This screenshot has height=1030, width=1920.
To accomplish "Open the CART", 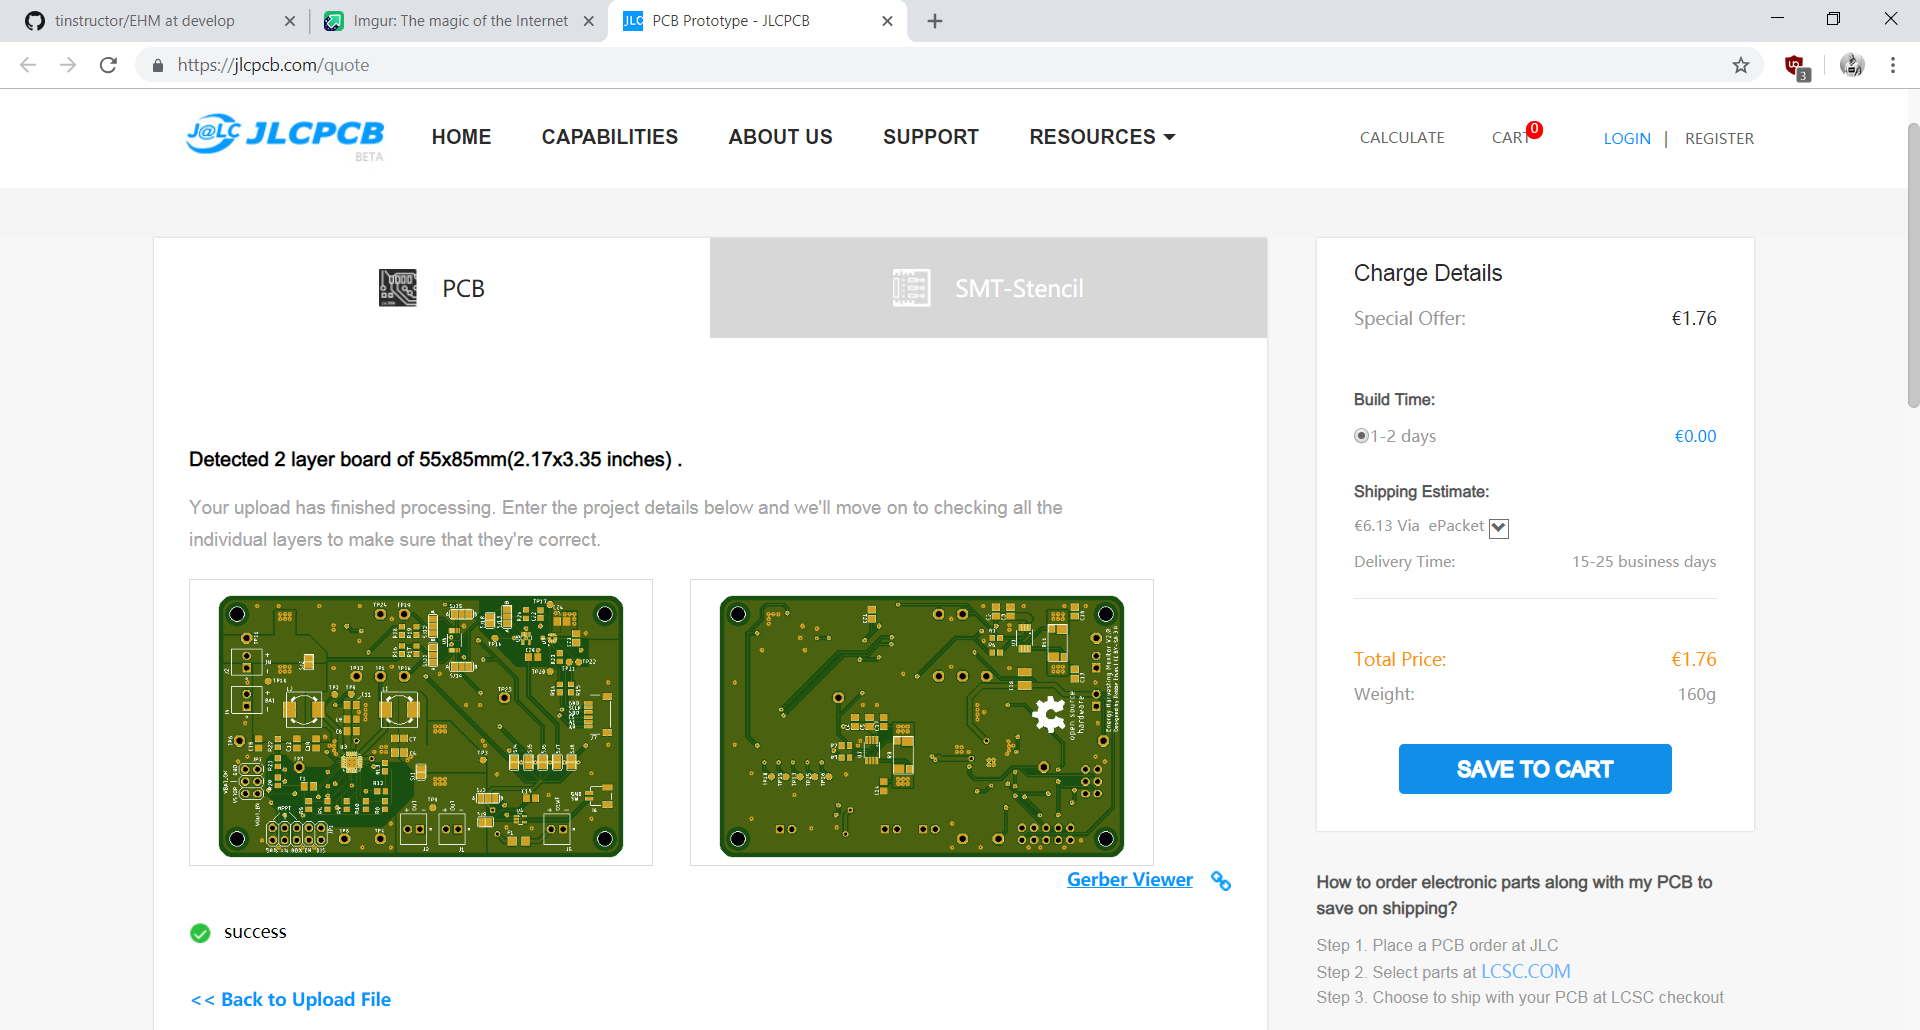I will pos(1509,138).
